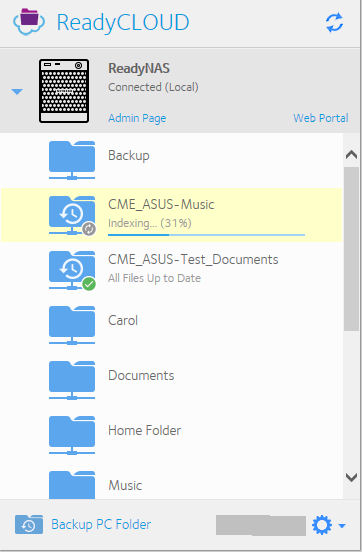Refresh the ReadyCLOUD device list
Image resolution: width=362 pixels, height=552 pixels.
tap(334, 23)
